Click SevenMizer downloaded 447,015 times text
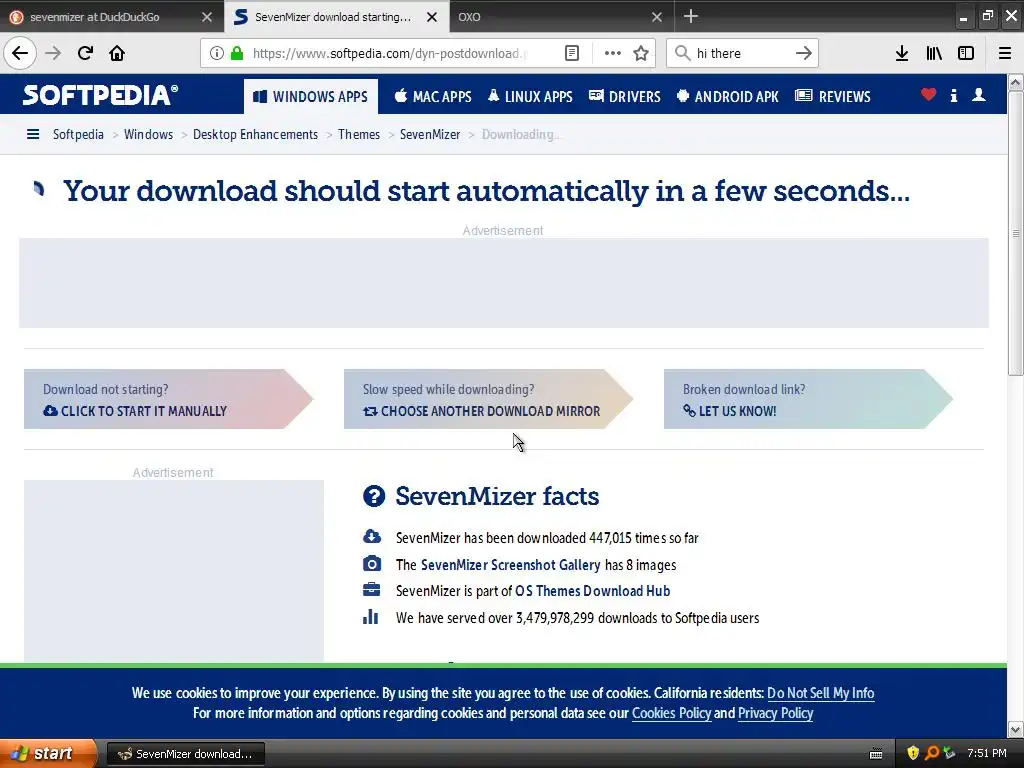The height and width of the screenshot is (768, 1024). pos(547,538)
